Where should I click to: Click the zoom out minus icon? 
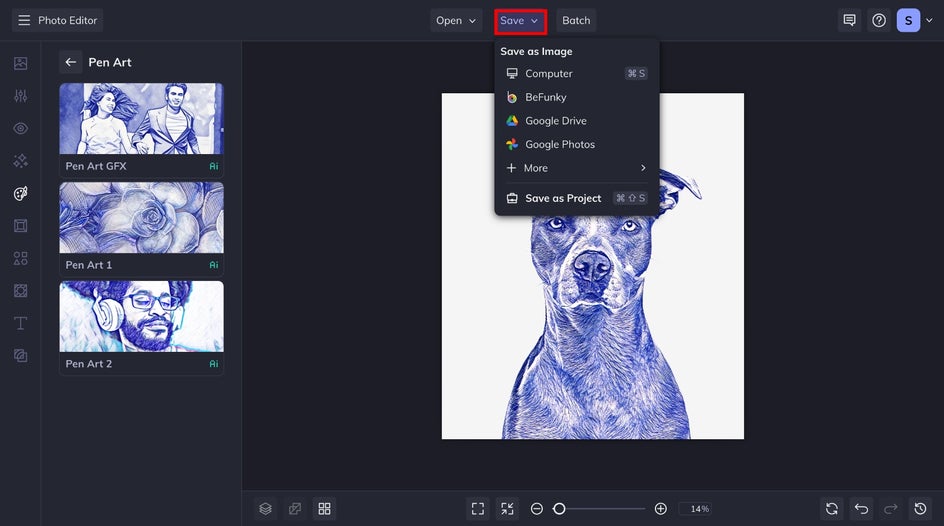[536, 509]
